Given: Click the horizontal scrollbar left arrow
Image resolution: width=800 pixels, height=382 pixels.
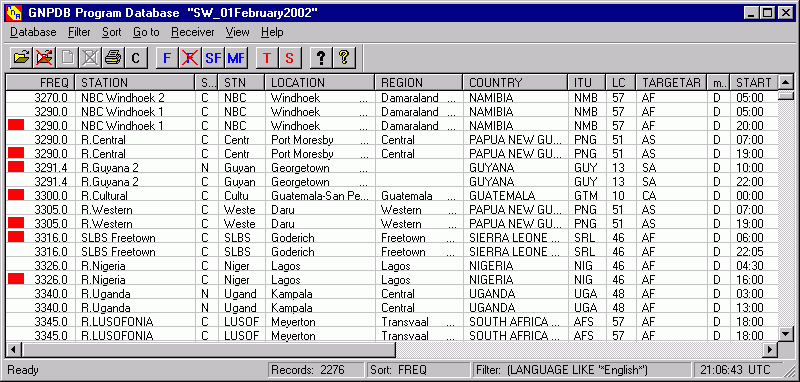Looking at the screenshot, I should (x=14, y=349).
